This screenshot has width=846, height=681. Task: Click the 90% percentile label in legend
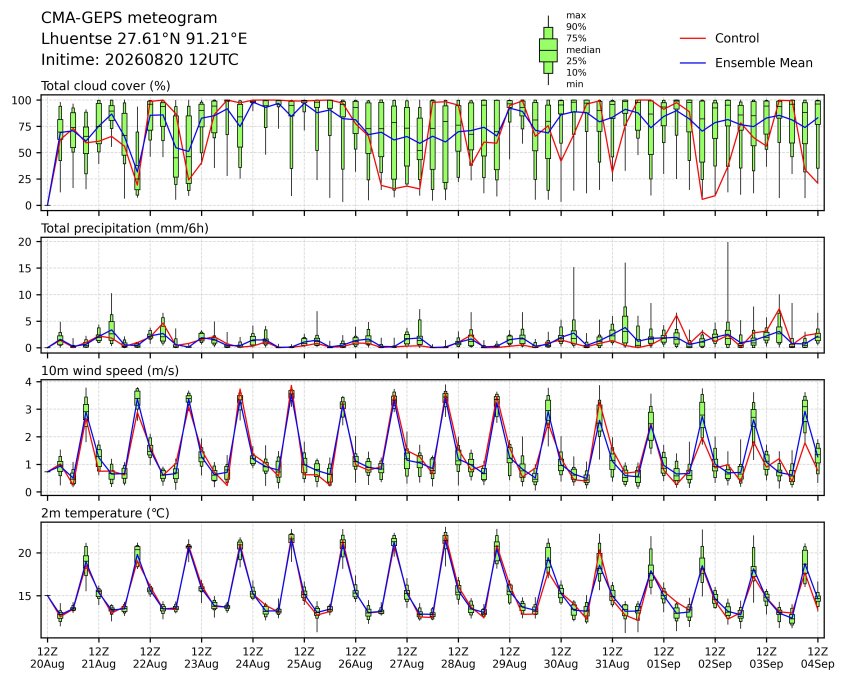tap(576, 26)
